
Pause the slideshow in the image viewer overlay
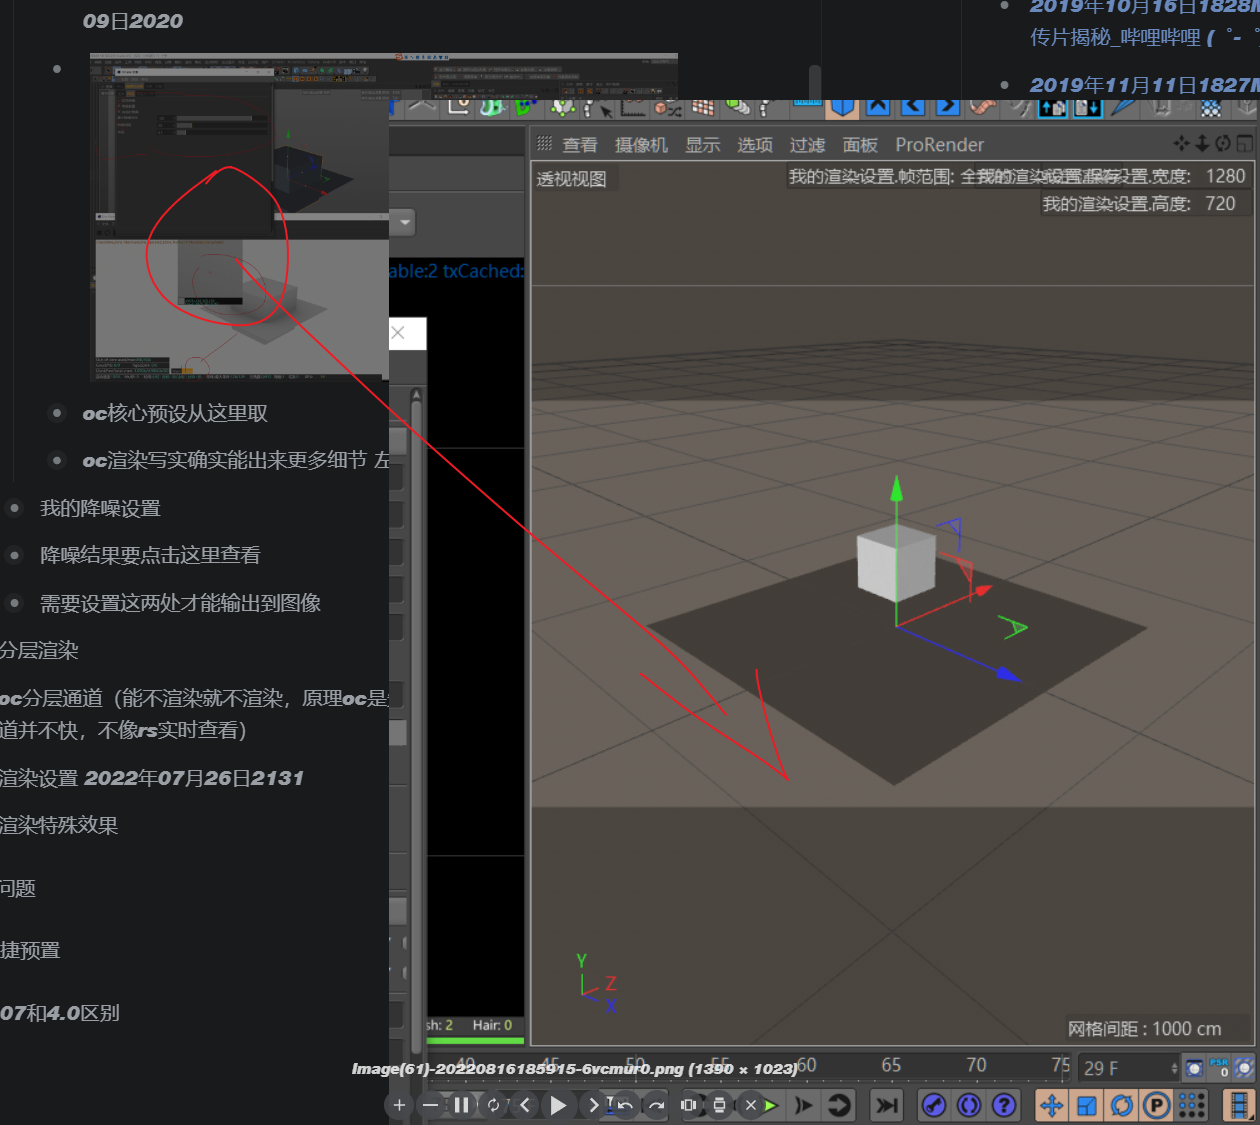click(461, 1105)
